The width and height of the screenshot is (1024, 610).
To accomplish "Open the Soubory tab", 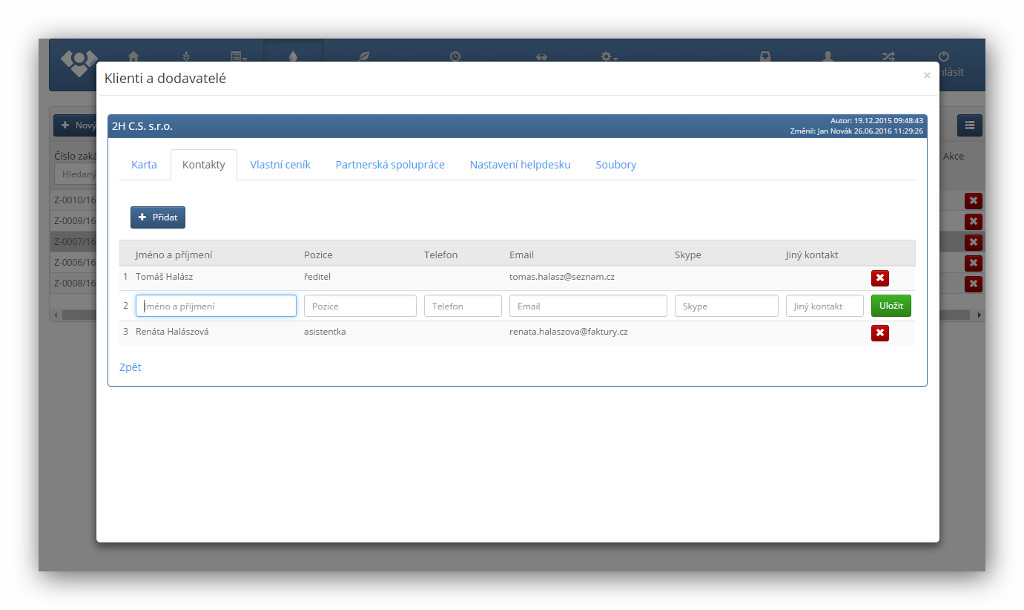I will point(616,165).
